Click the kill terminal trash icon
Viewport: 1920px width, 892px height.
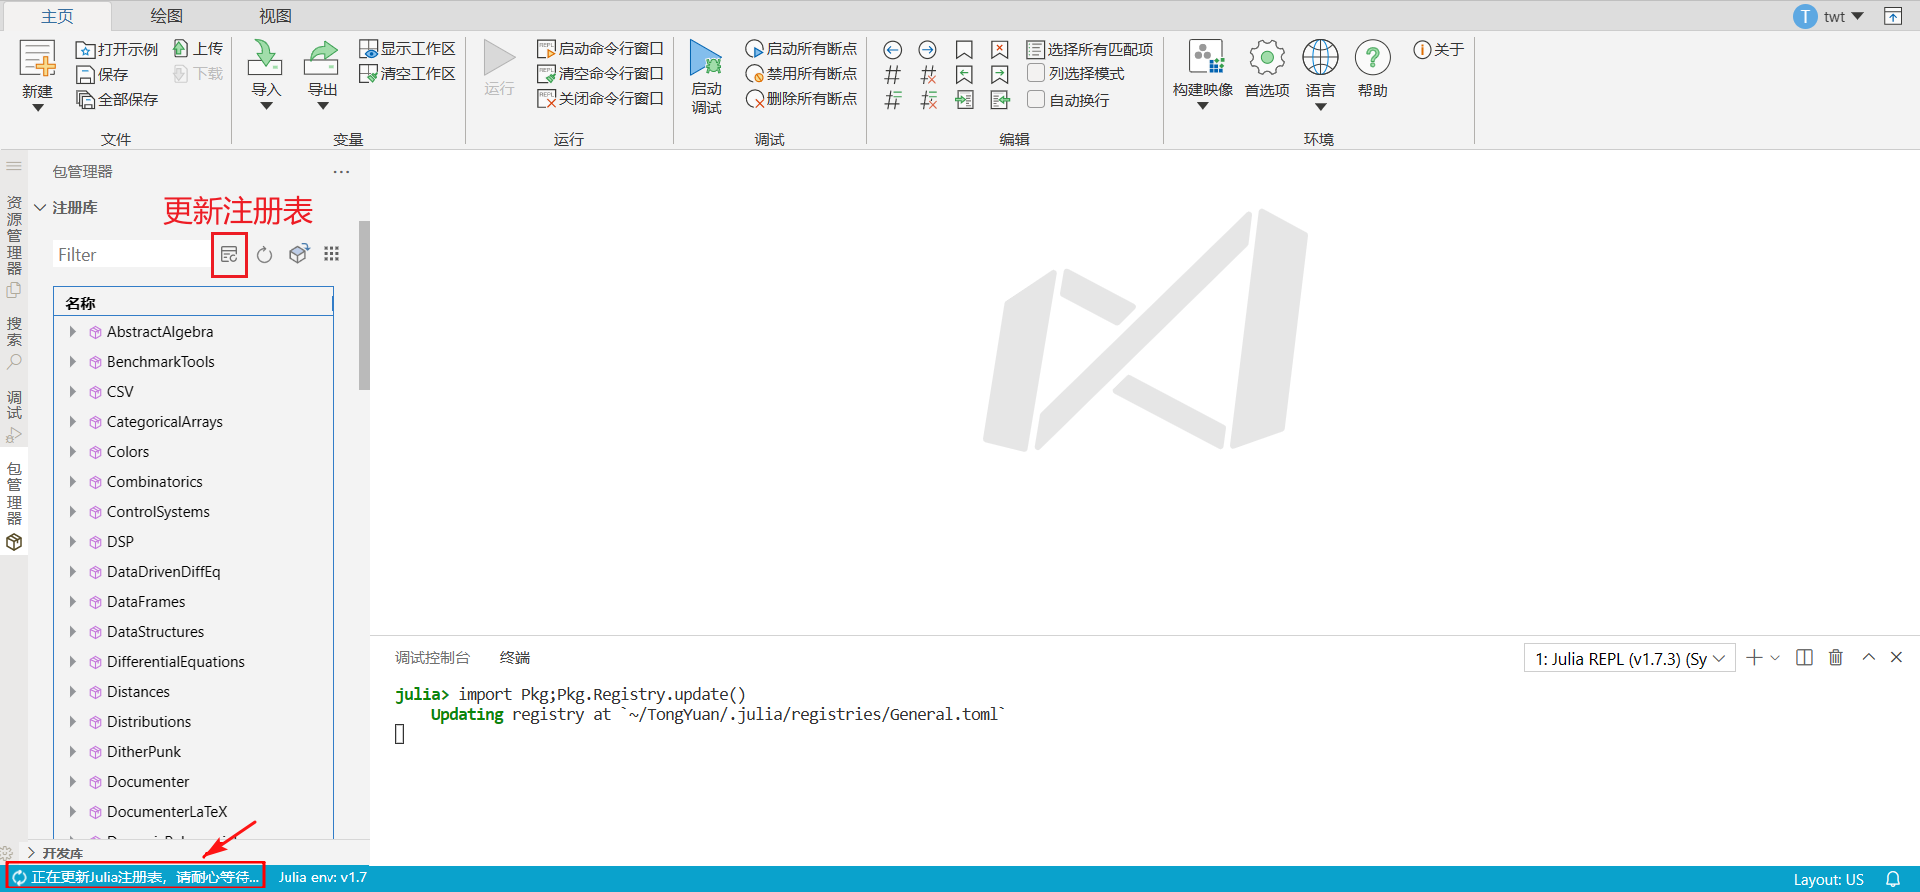(x=1836, y=657)
